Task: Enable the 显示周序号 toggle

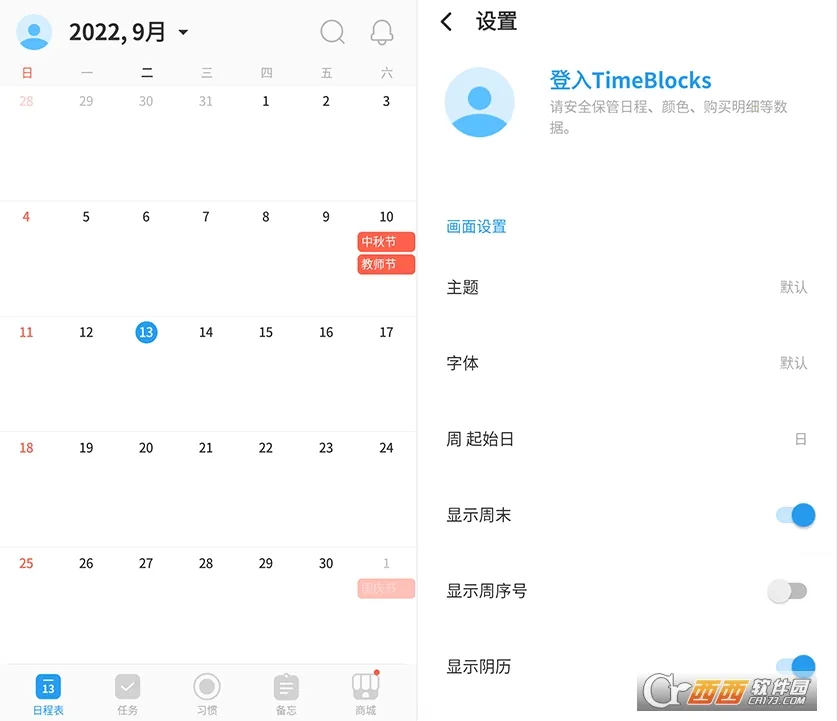Action: tap(787, 591)
